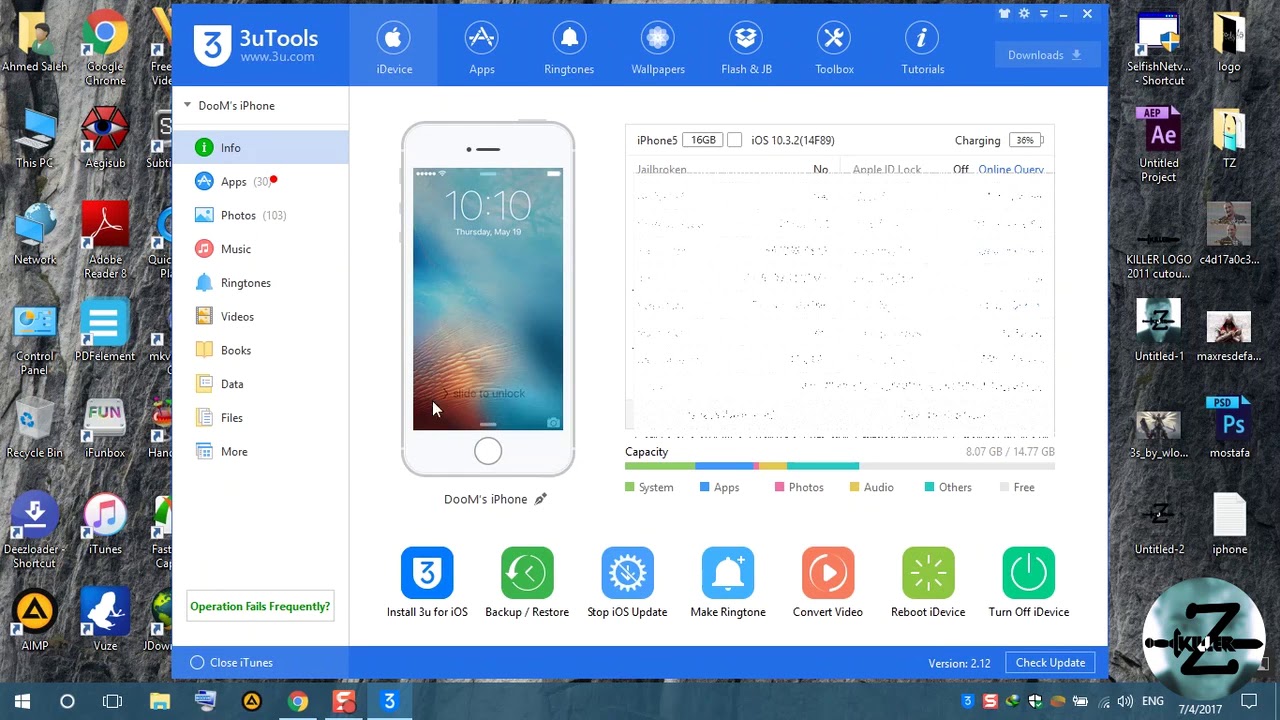Click the Others legend color swatch
The width and height of the screenshot is (1280, 720).
930,487
